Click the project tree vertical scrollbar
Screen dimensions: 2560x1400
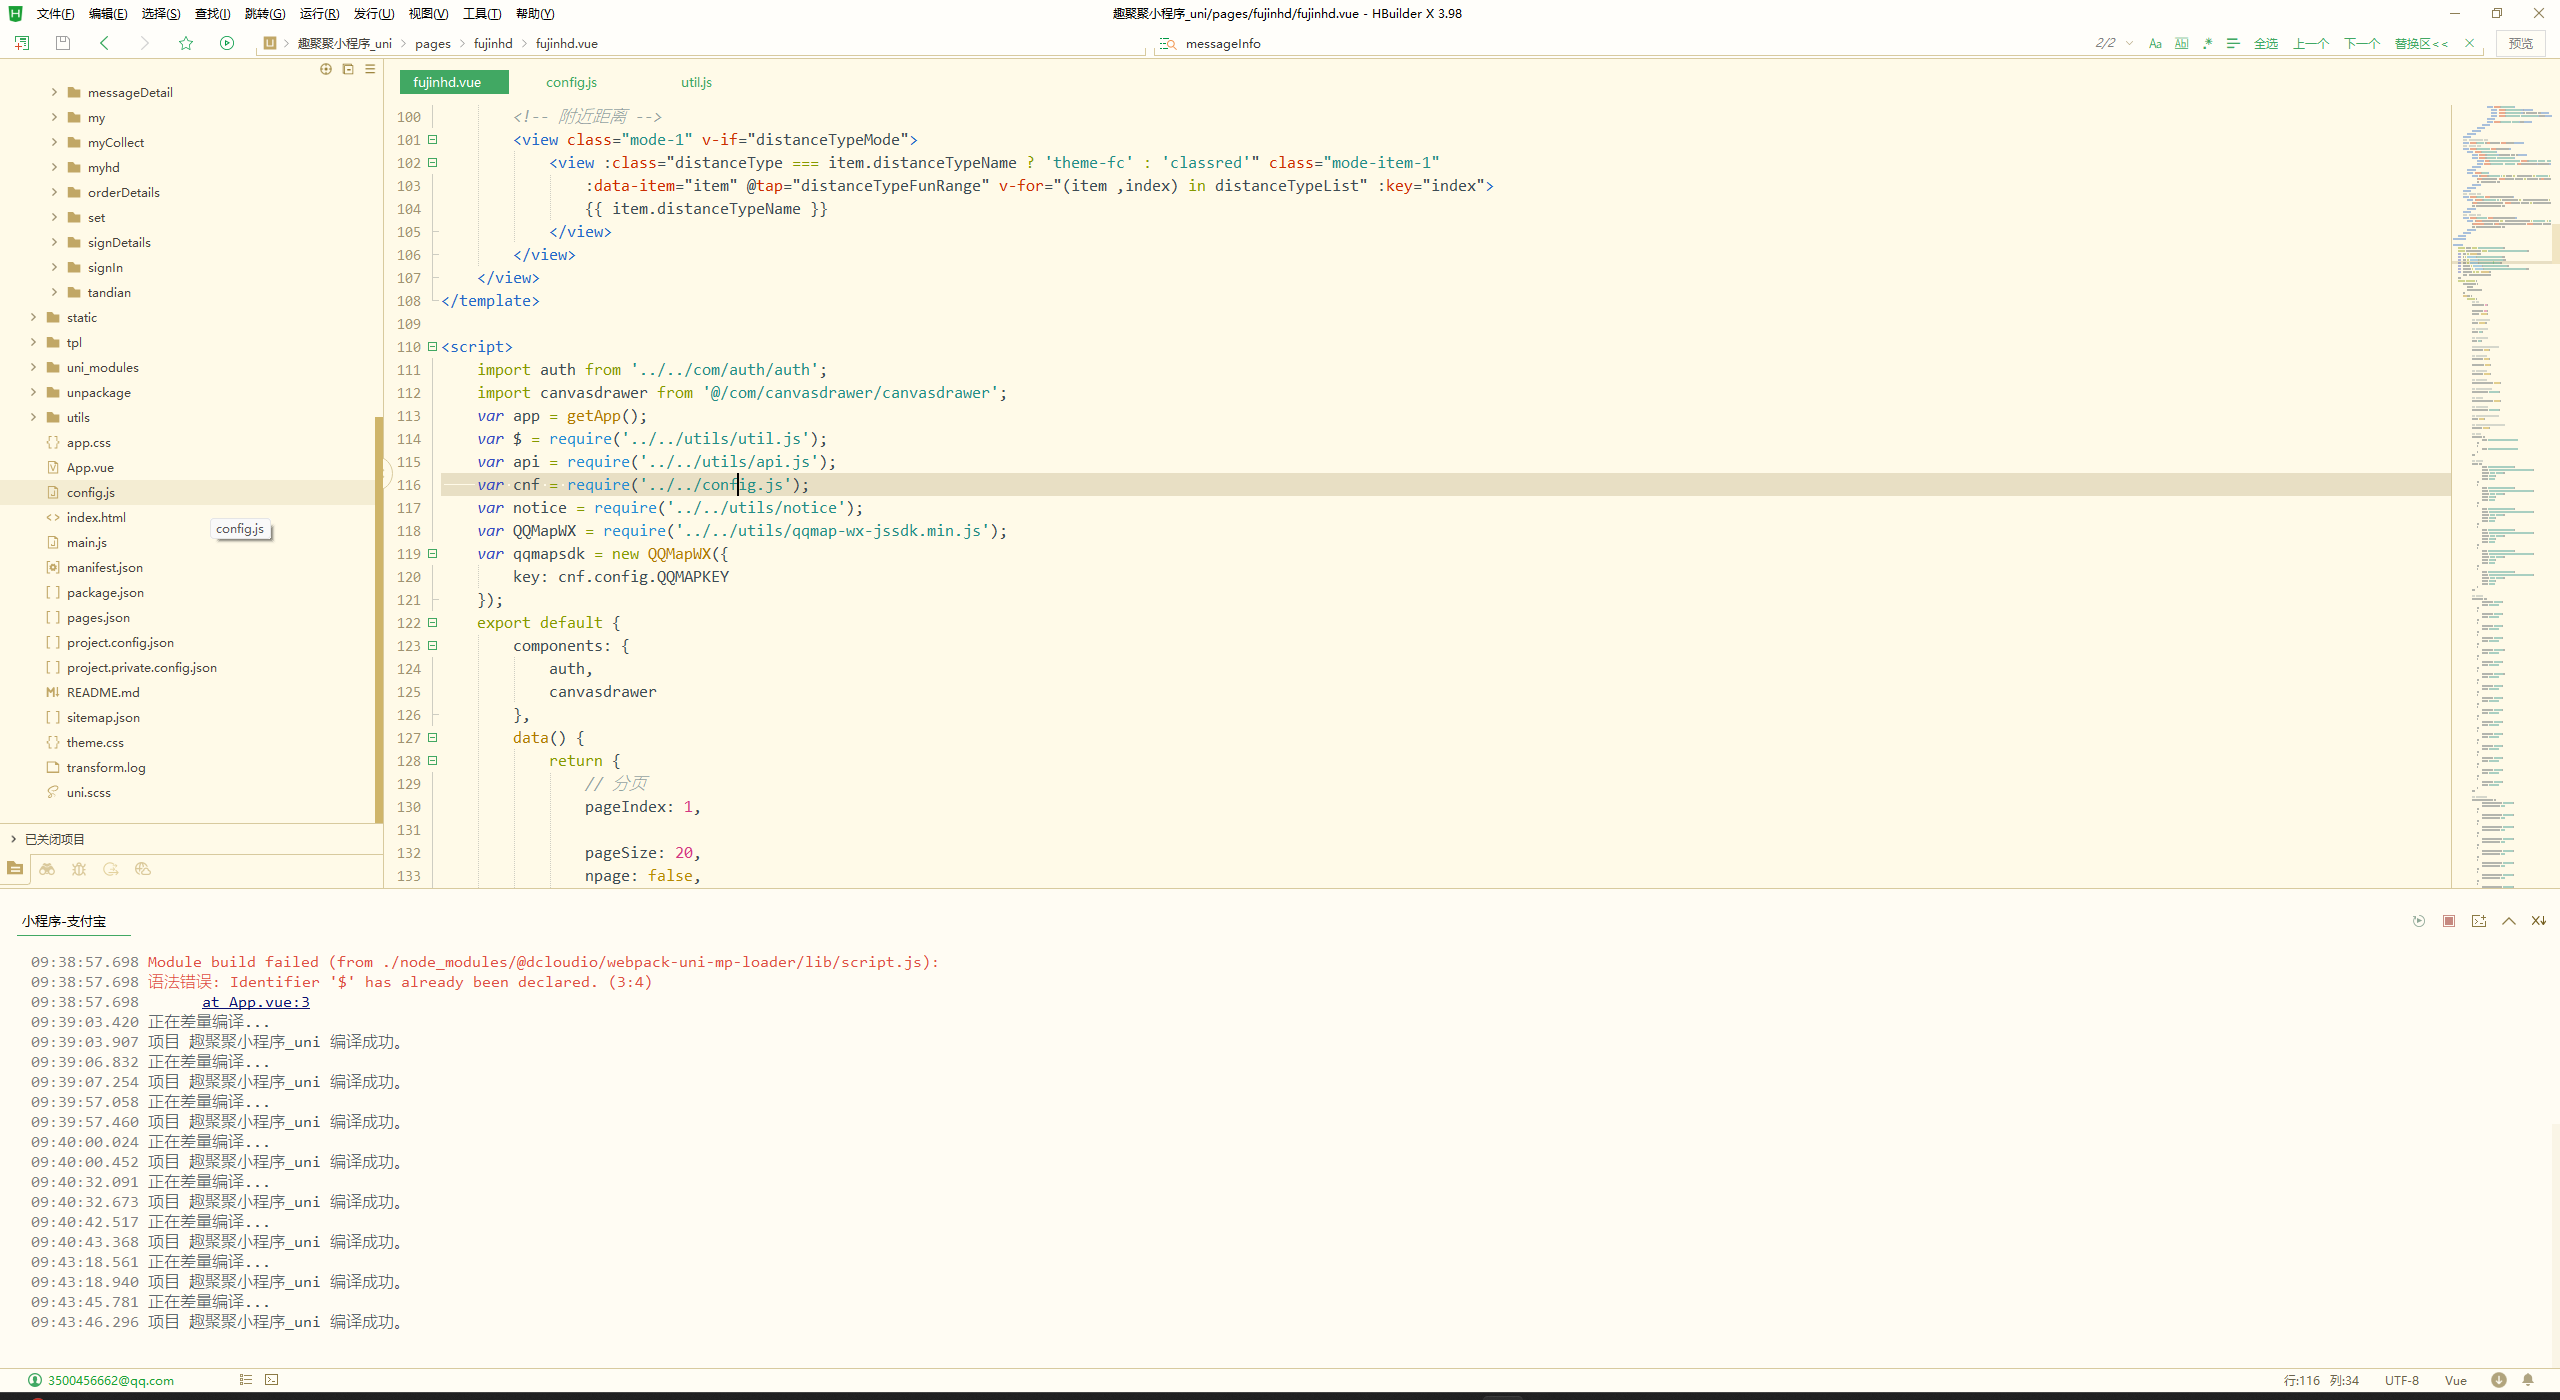tap(379, 620)
